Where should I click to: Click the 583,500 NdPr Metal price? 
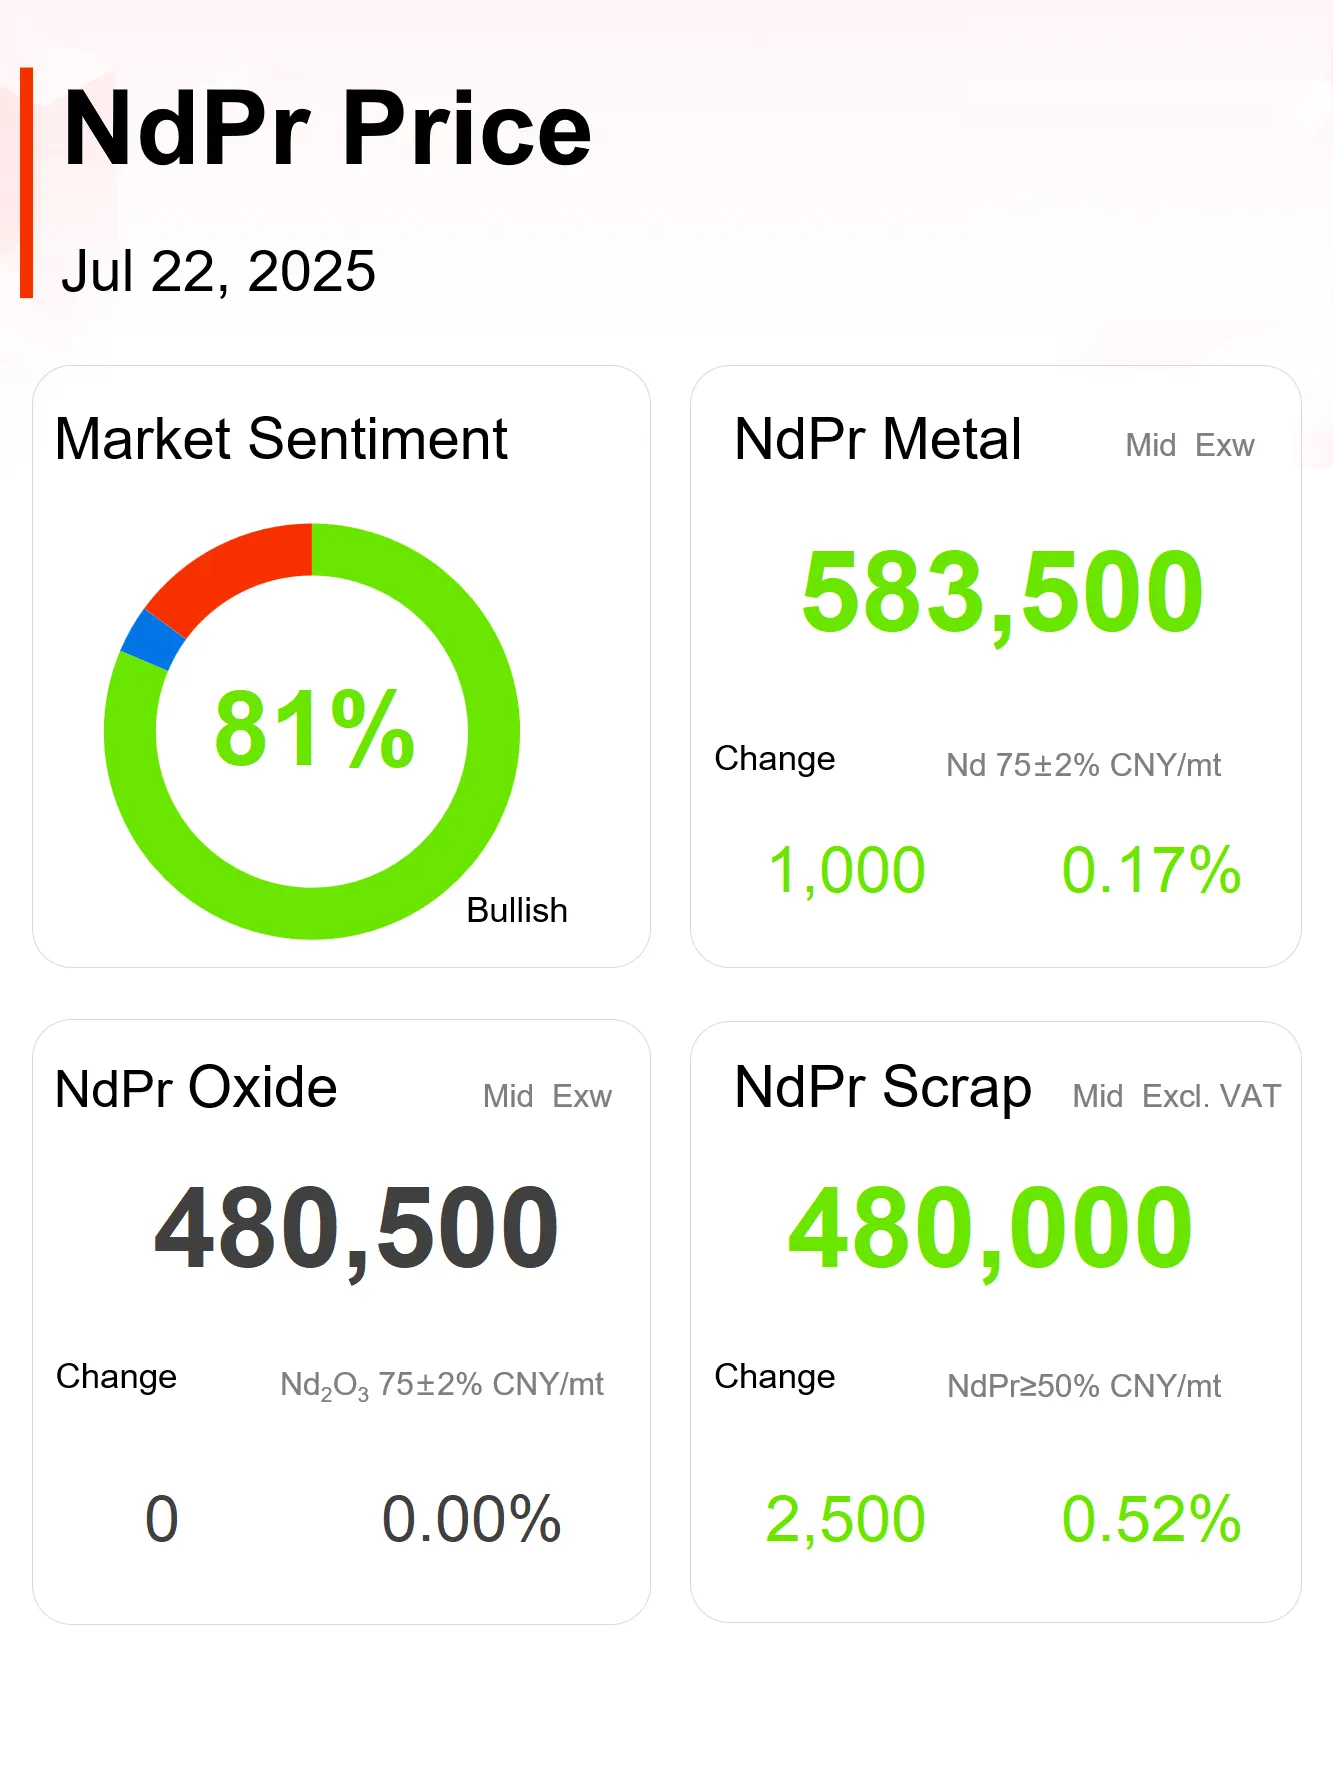(x=1002, y=594)
